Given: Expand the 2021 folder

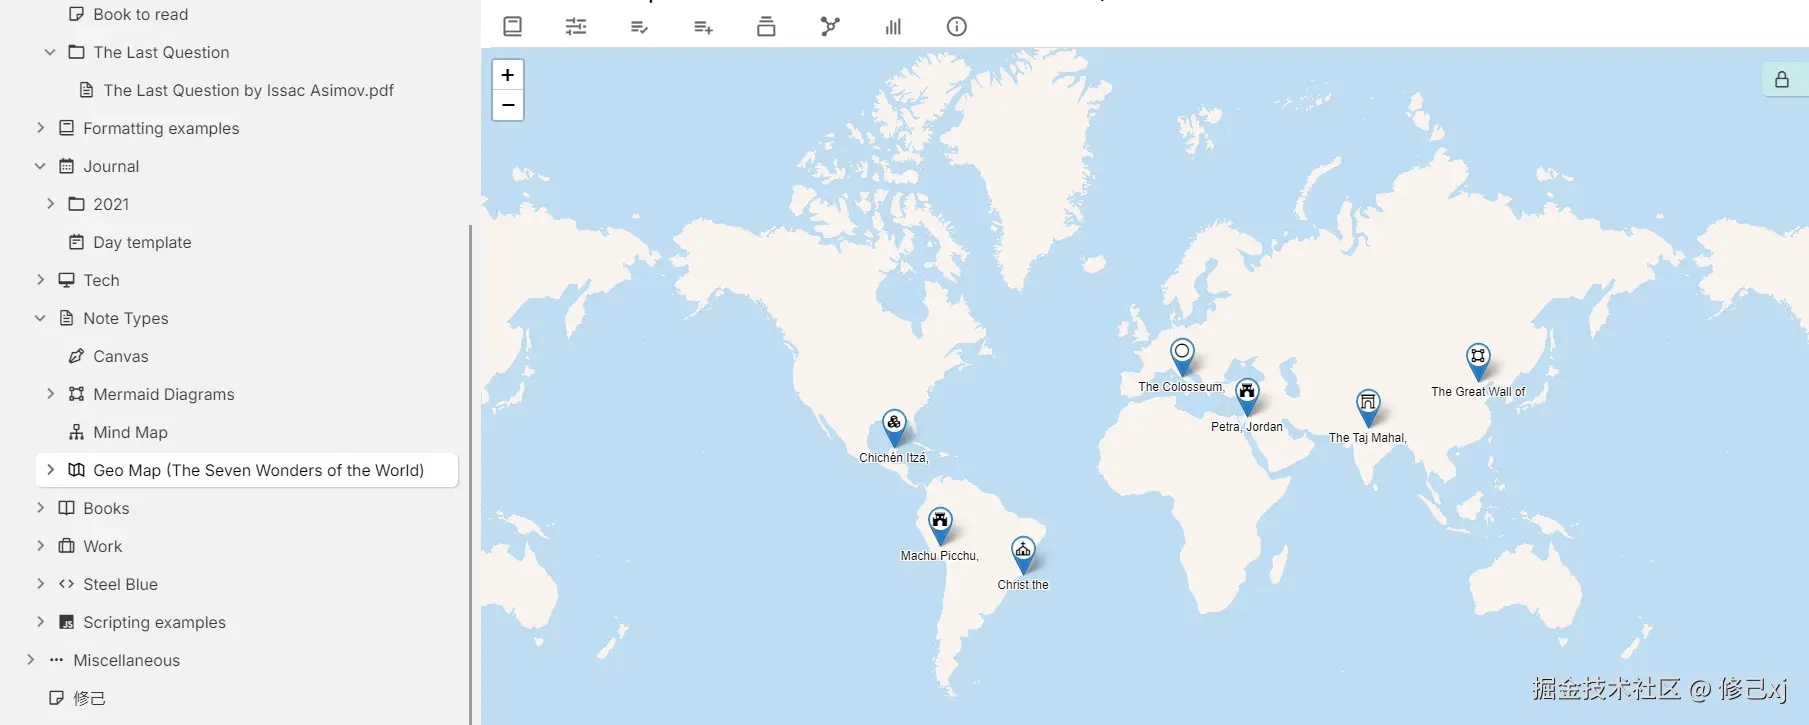Looking at the screenshot, I should (x=50, y=204).
